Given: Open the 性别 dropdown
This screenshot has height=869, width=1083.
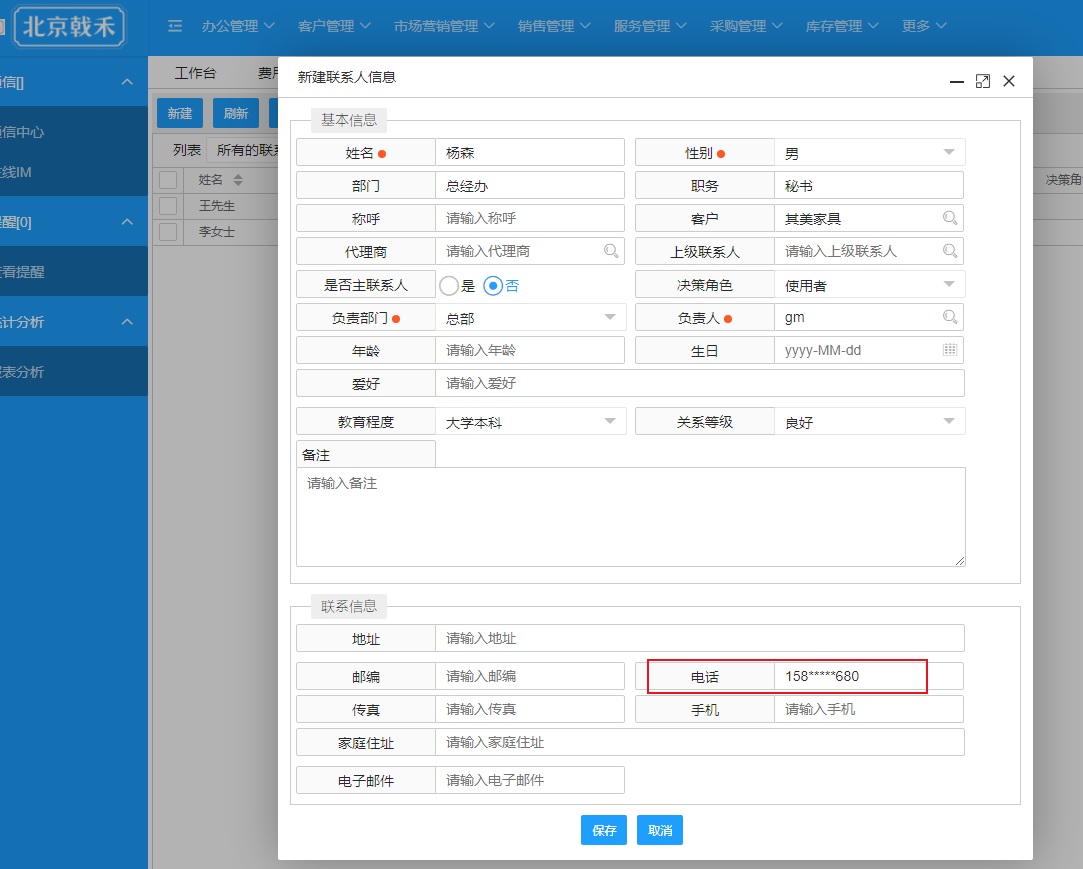Looking at the screenshot, I should click(869, 153).
